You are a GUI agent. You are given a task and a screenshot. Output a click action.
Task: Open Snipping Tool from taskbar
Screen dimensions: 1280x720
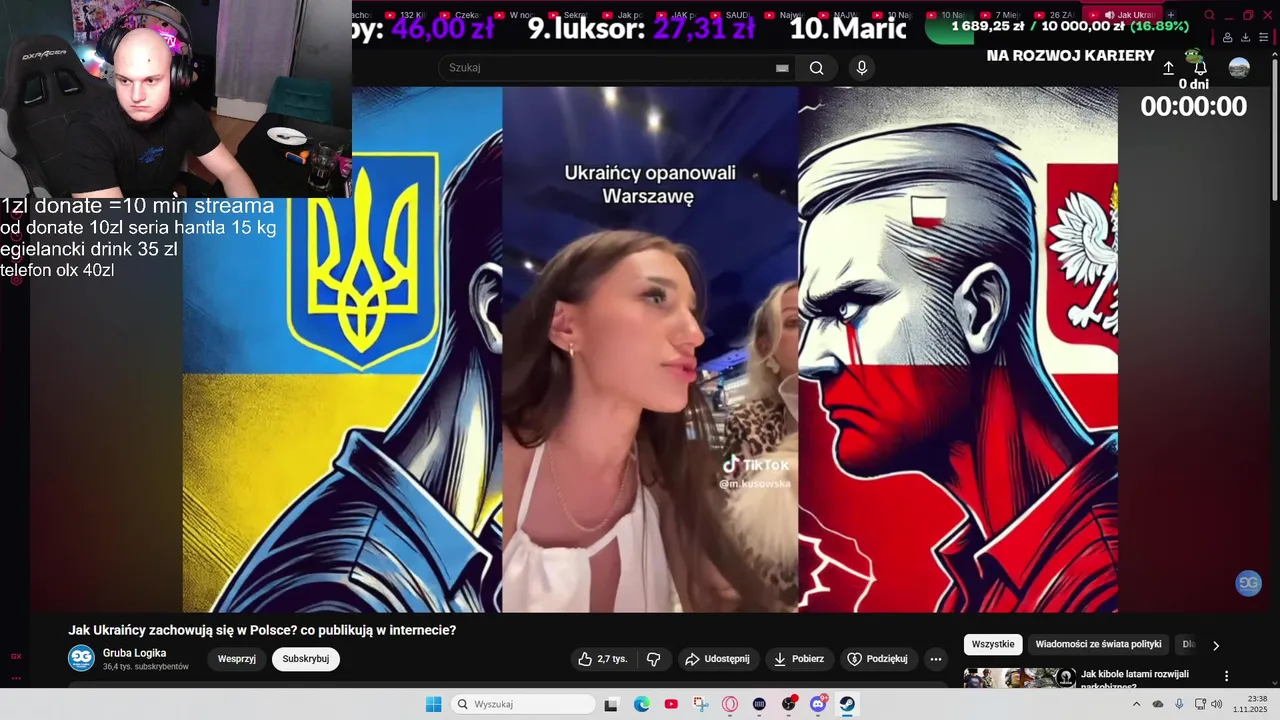[x=701, y=704]
